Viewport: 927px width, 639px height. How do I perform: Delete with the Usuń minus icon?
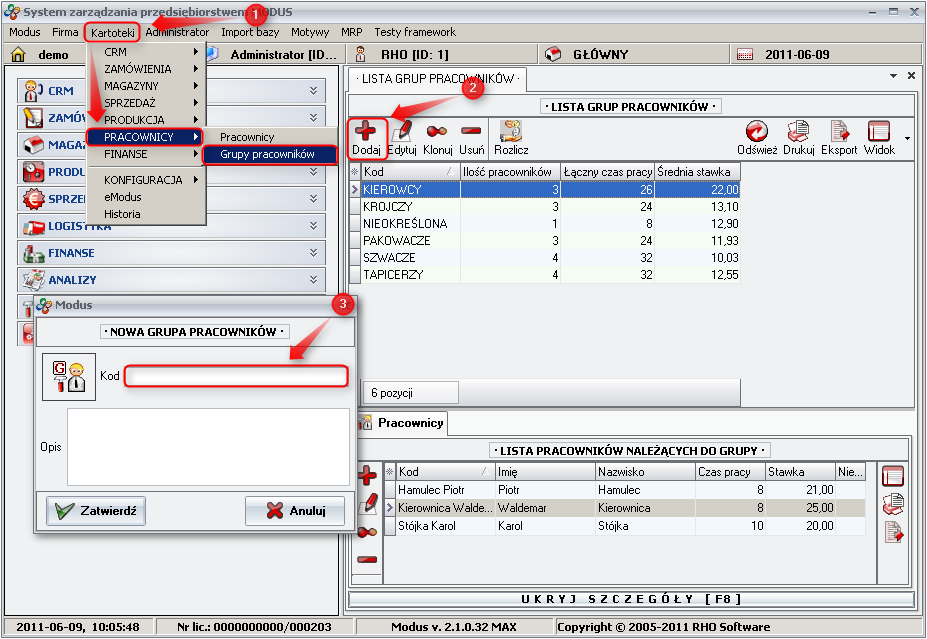coord(472,138)
